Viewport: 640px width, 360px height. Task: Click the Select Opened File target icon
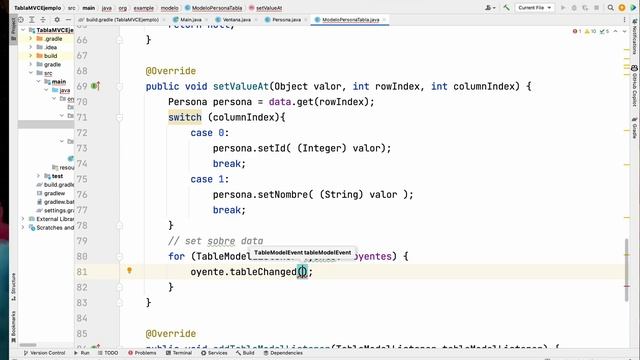coord(21,19)
